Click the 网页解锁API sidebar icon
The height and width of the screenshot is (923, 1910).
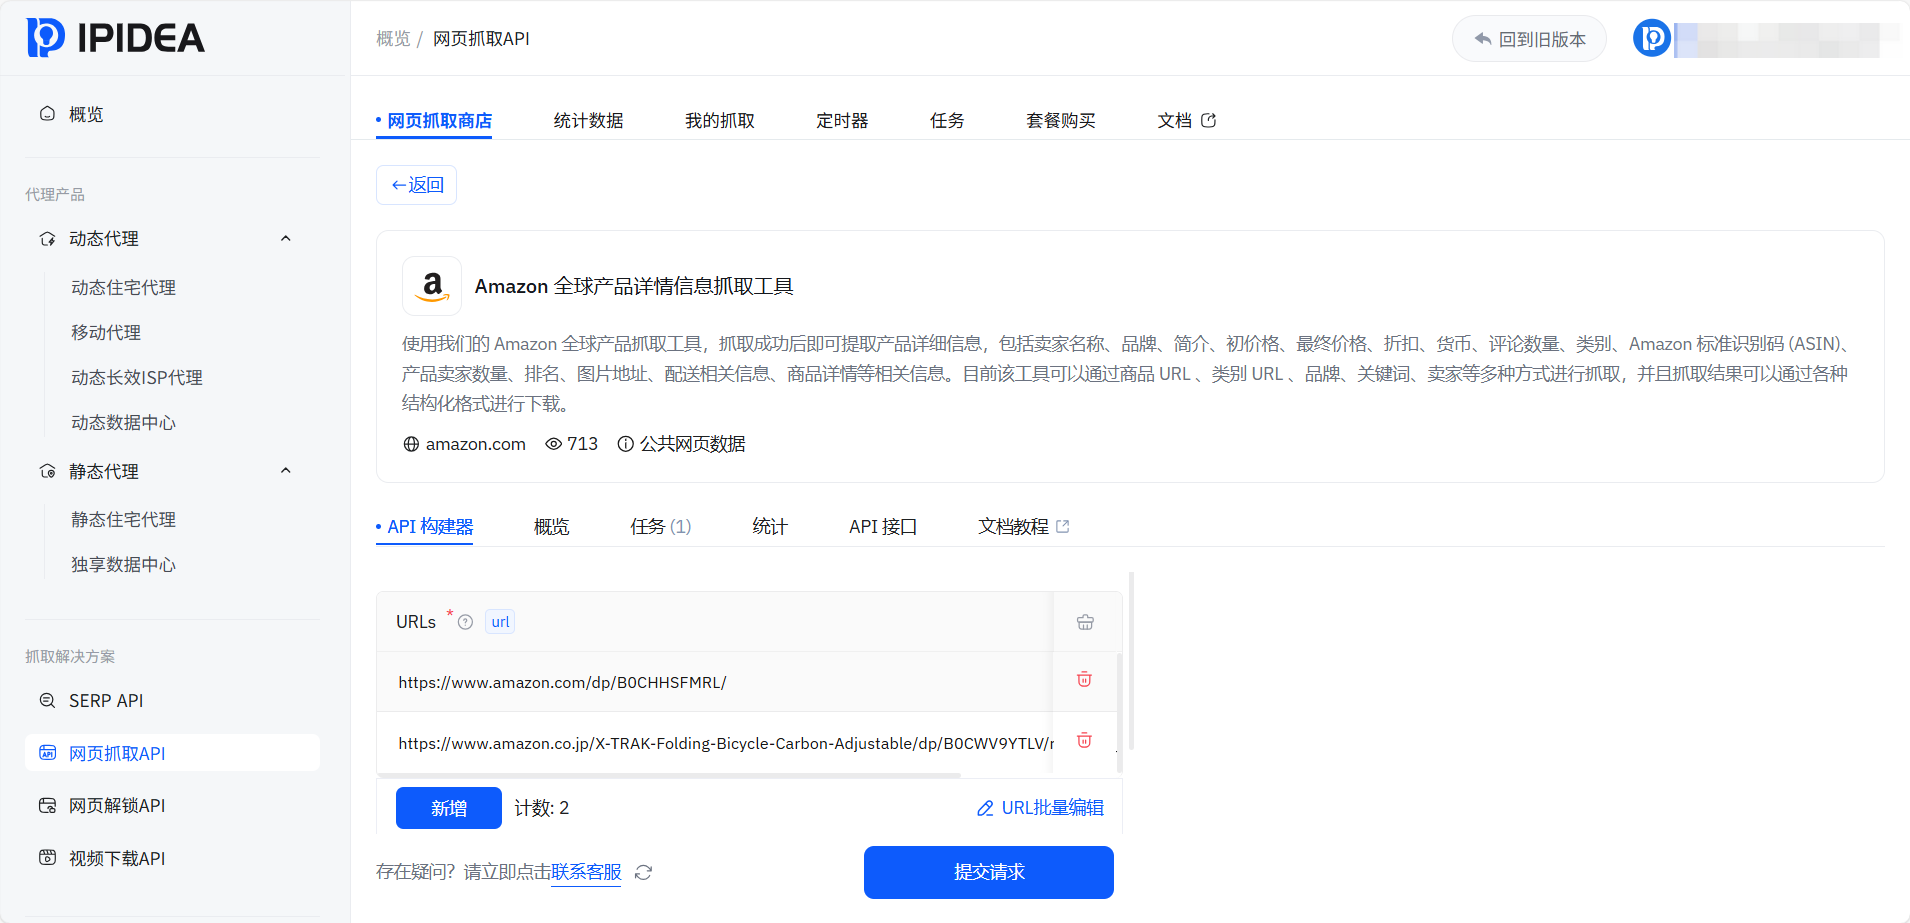[47, 806]
